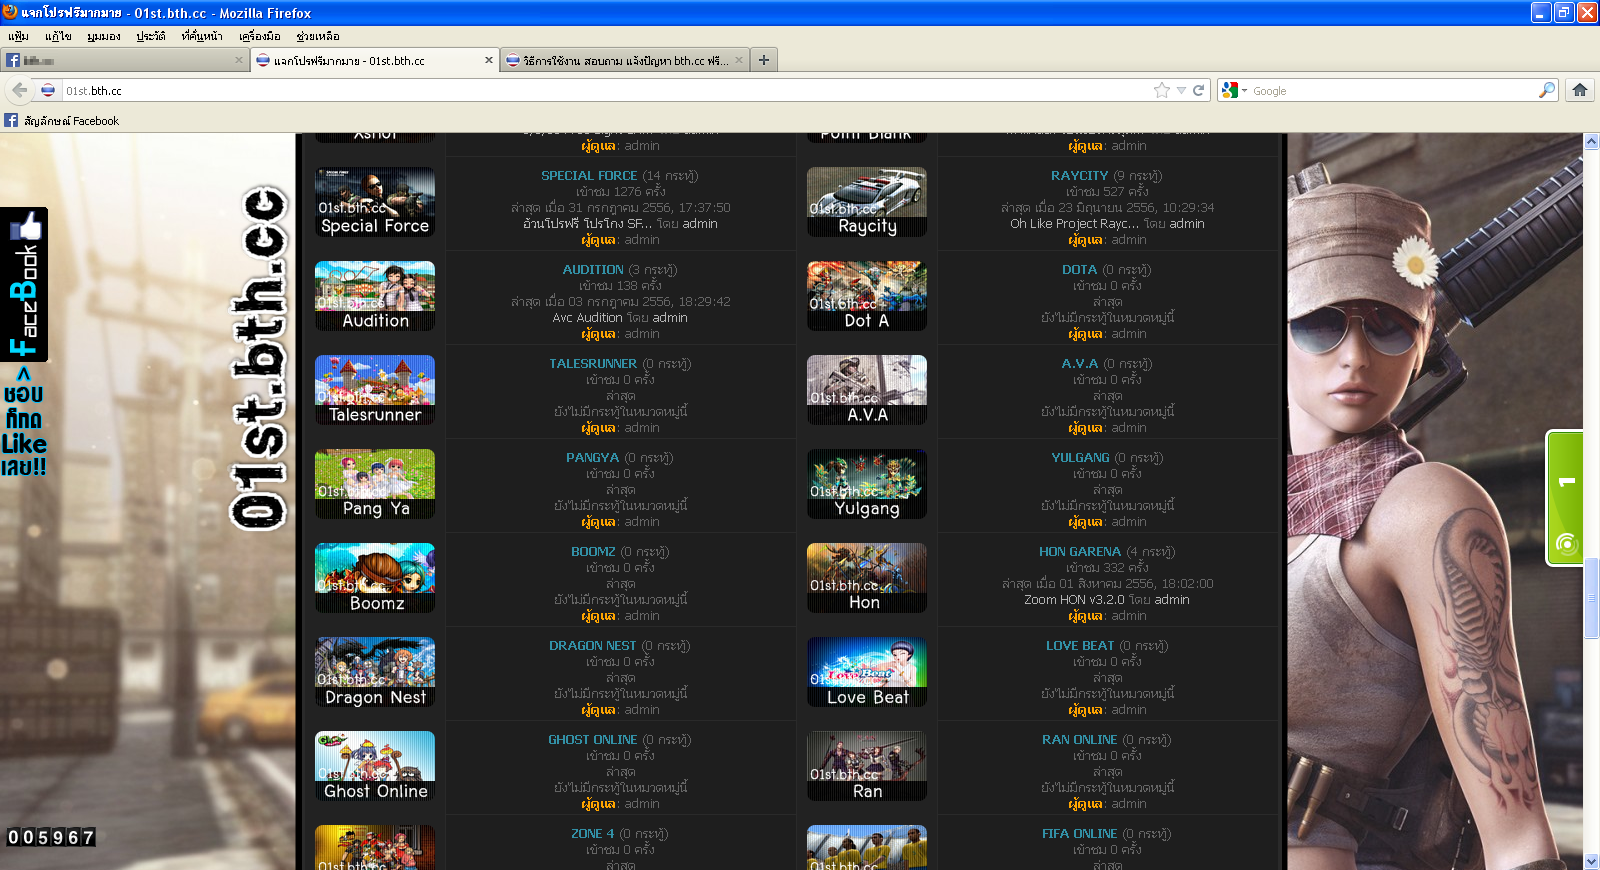Open the Audition forum thumbnail
This screenshot has height=870, width=1600.
(x=375, y=296)
